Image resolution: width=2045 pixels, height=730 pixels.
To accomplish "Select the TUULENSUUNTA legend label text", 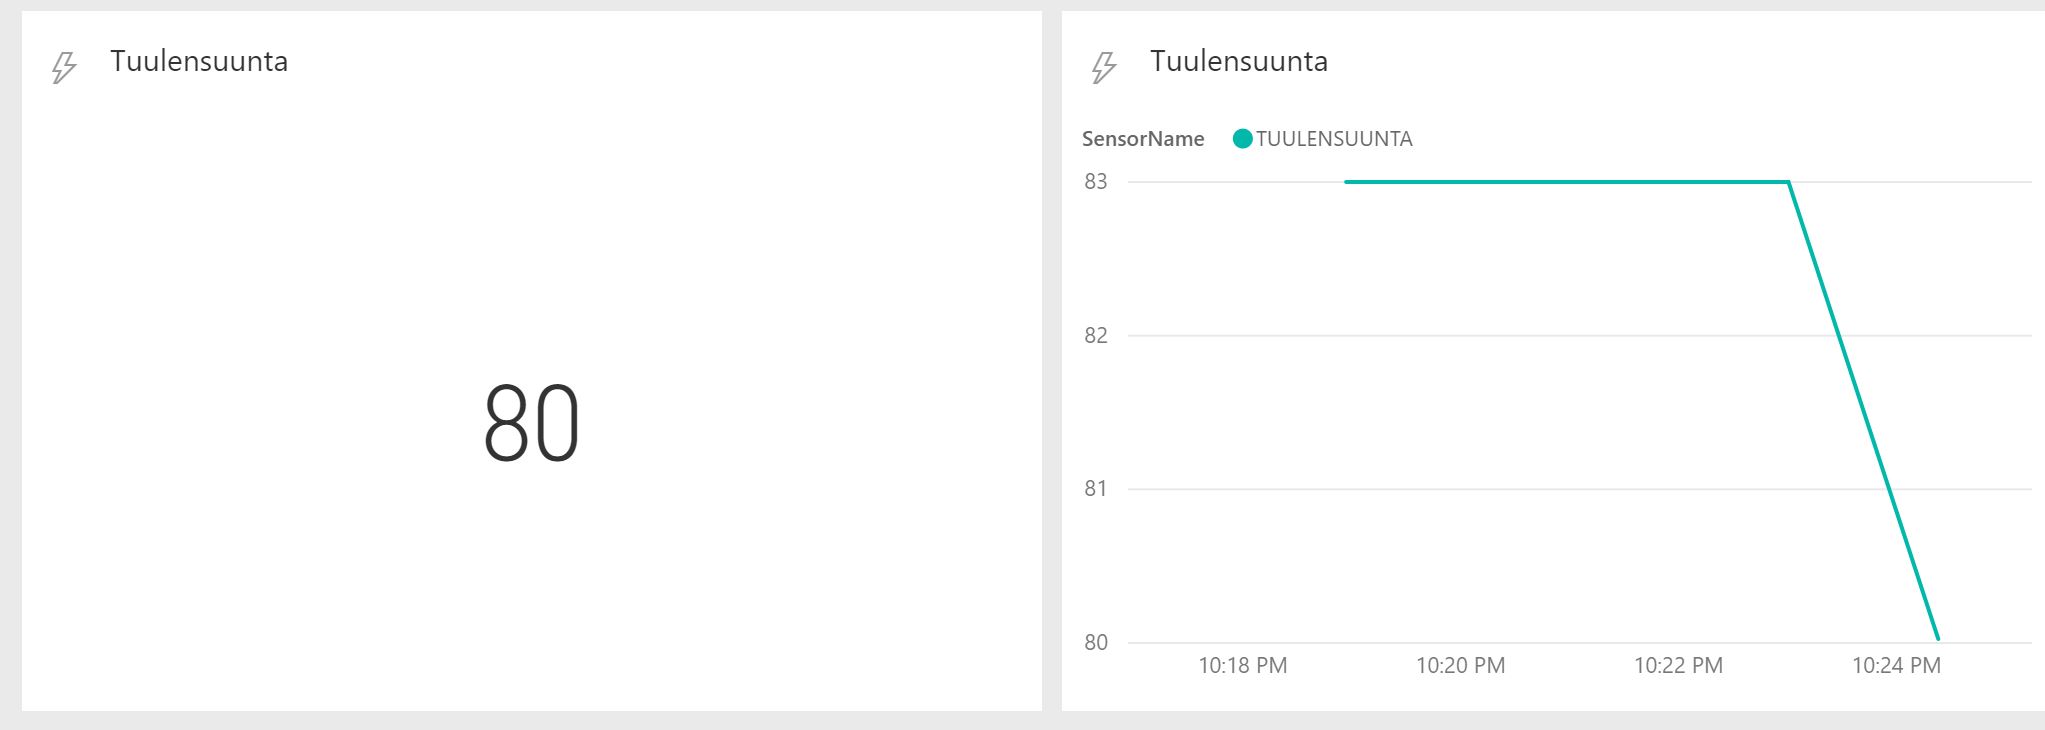I will [x=1334, y=139].
